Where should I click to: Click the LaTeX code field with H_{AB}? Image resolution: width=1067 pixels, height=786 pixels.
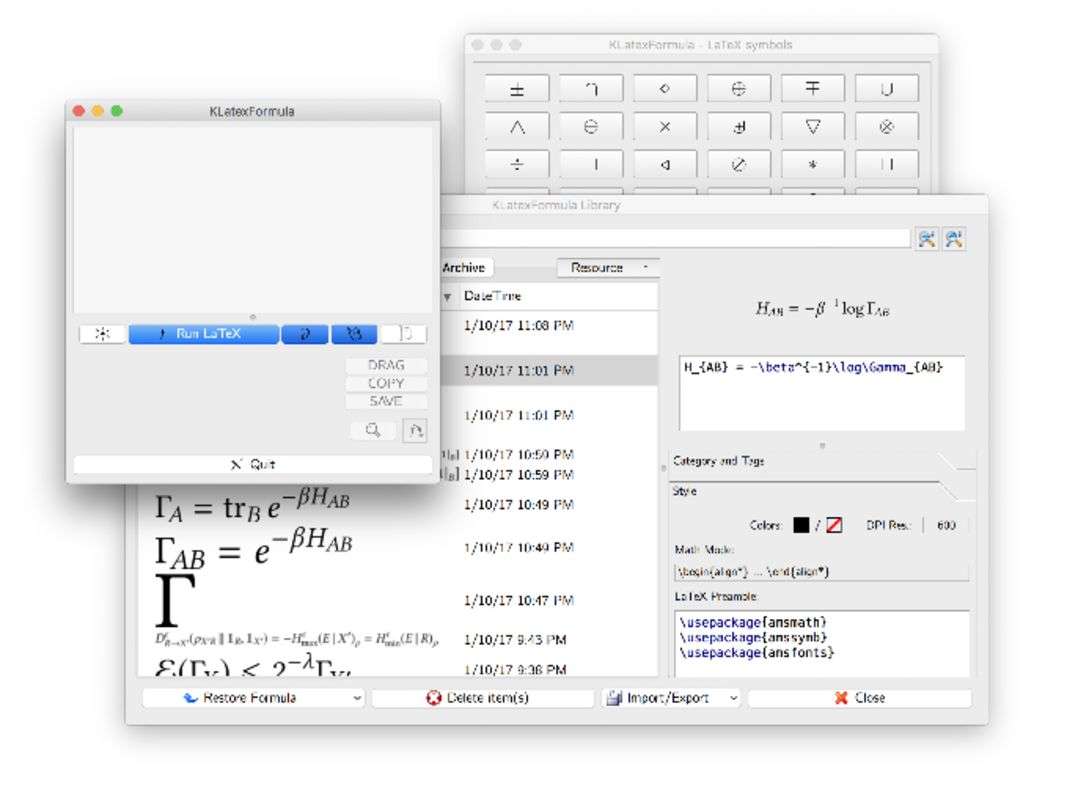click(x=821, y=393)
